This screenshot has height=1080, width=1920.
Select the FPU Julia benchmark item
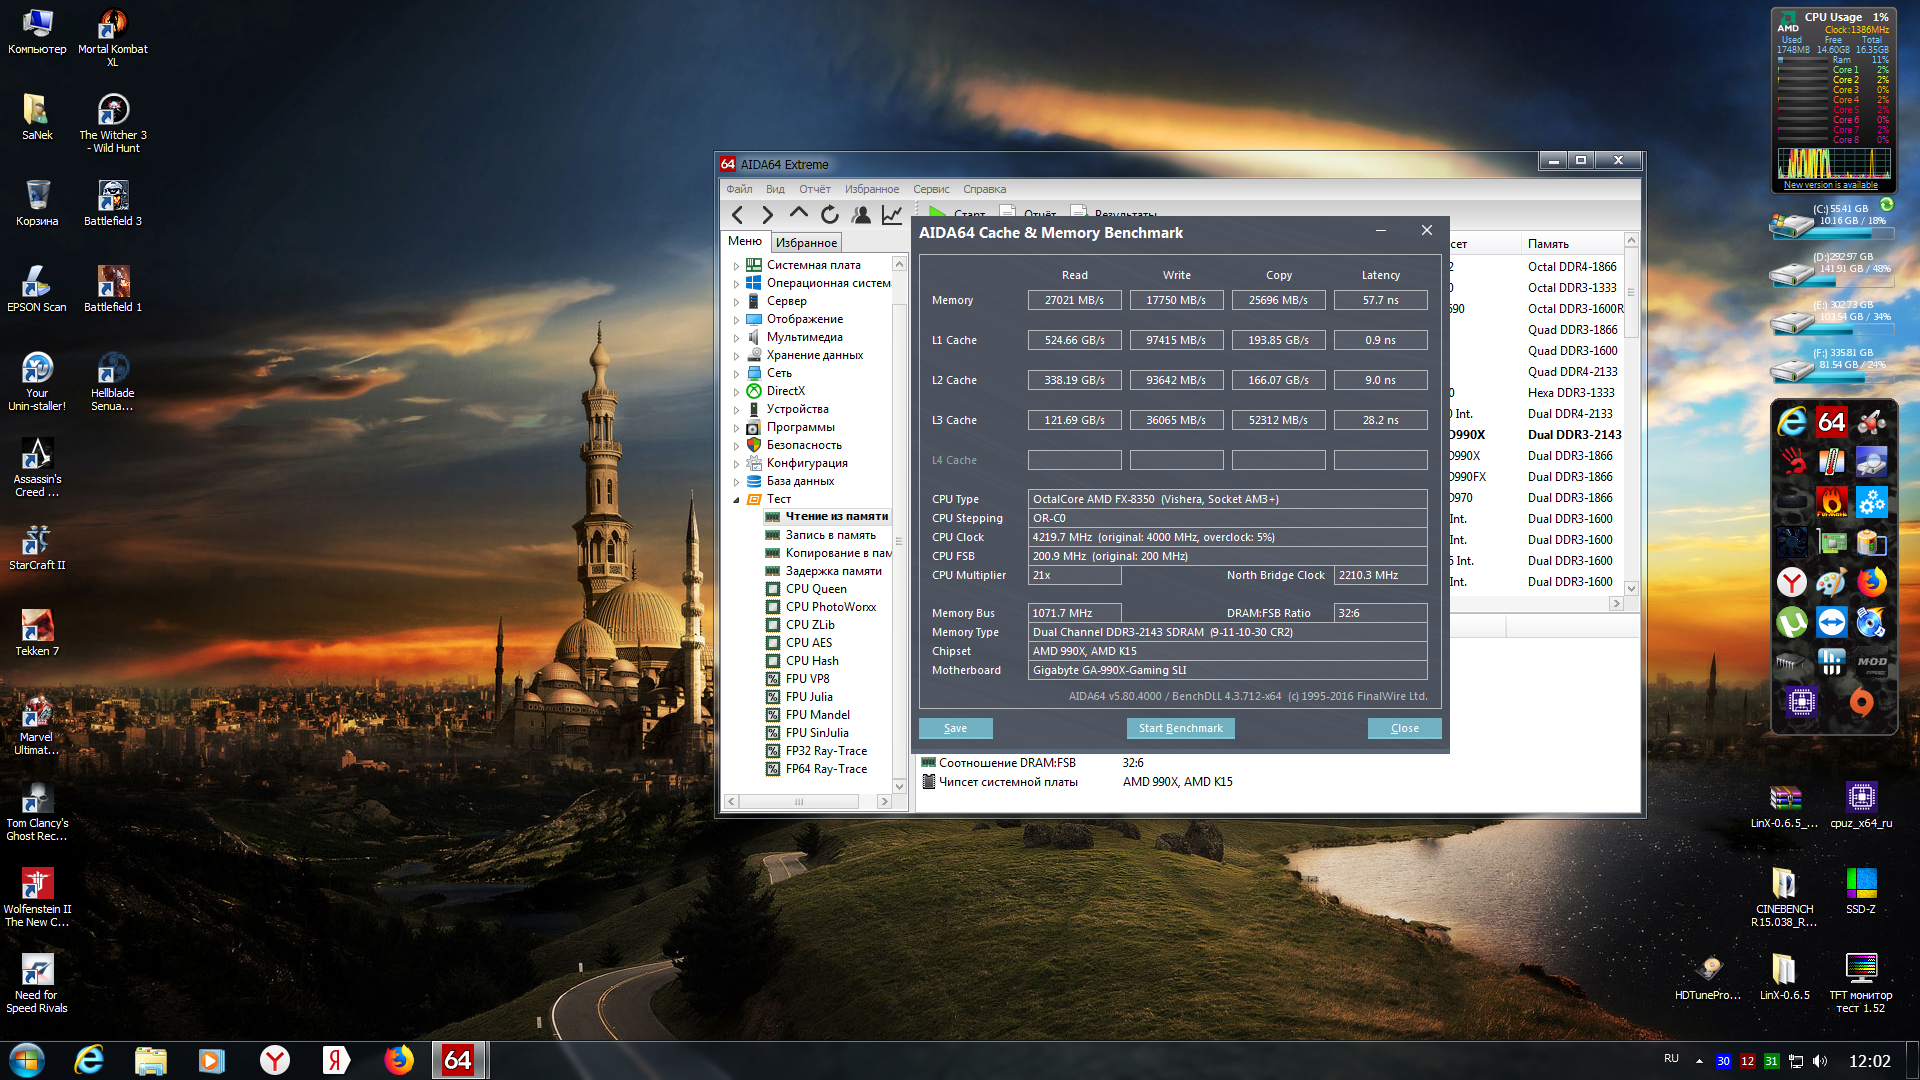coord(808,697)
